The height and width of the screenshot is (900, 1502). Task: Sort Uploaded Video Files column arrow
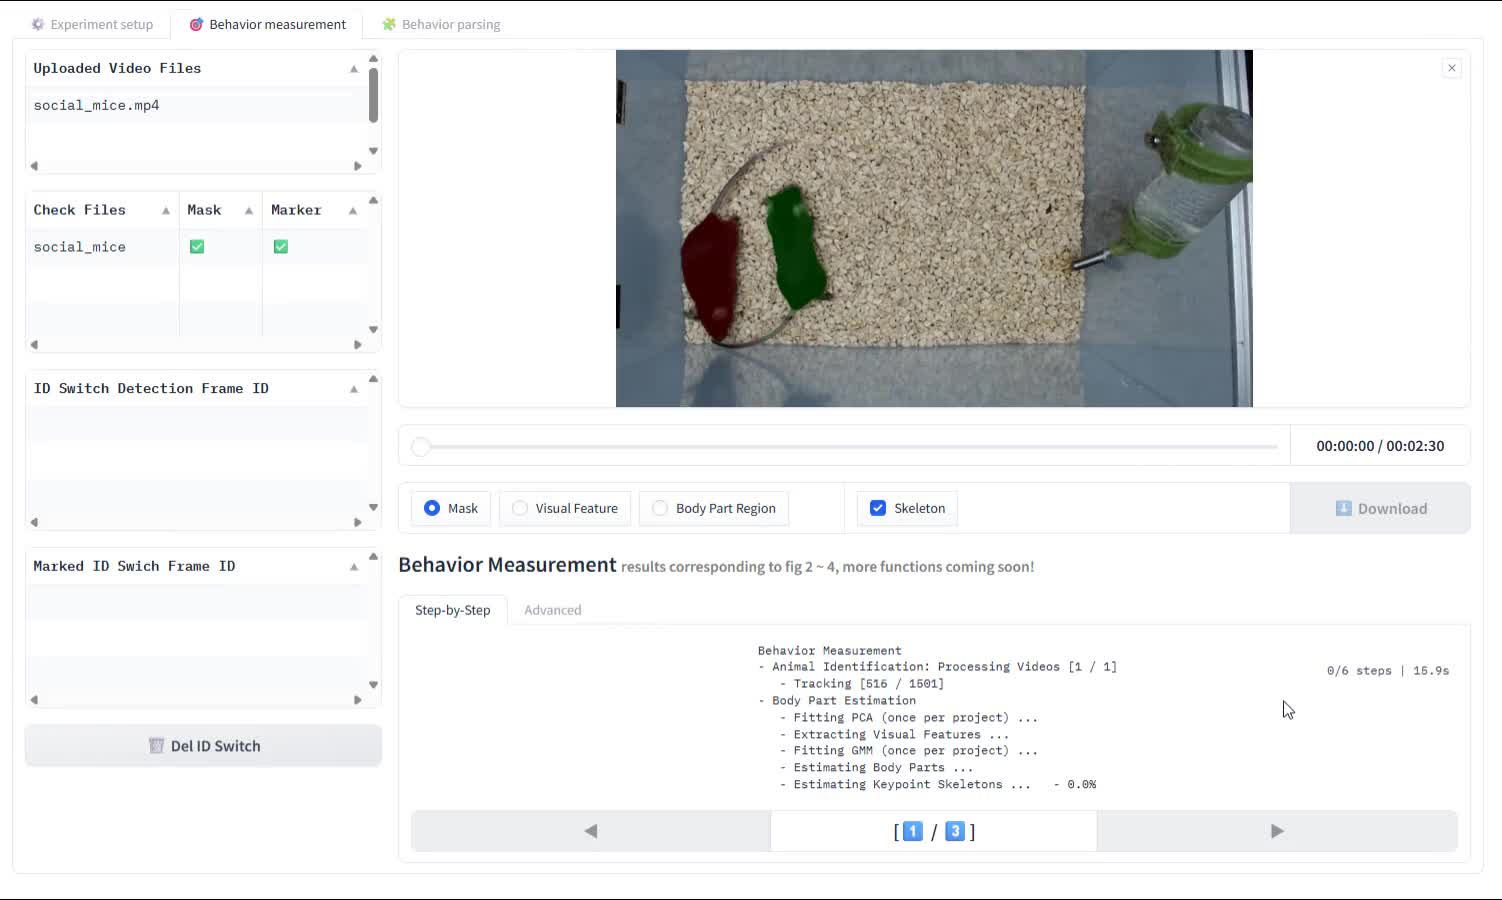[354, 69]
